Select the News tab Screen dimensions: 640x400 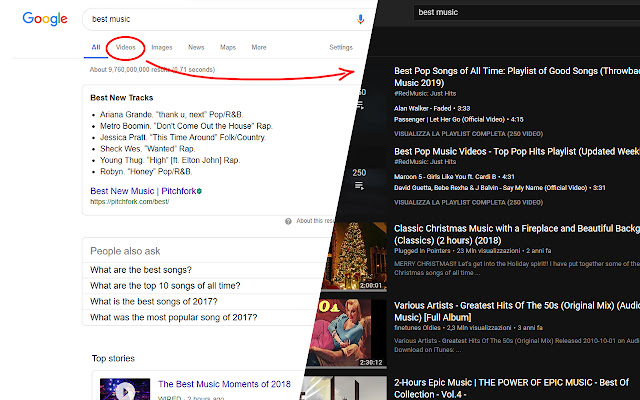[x=196, y=47]
